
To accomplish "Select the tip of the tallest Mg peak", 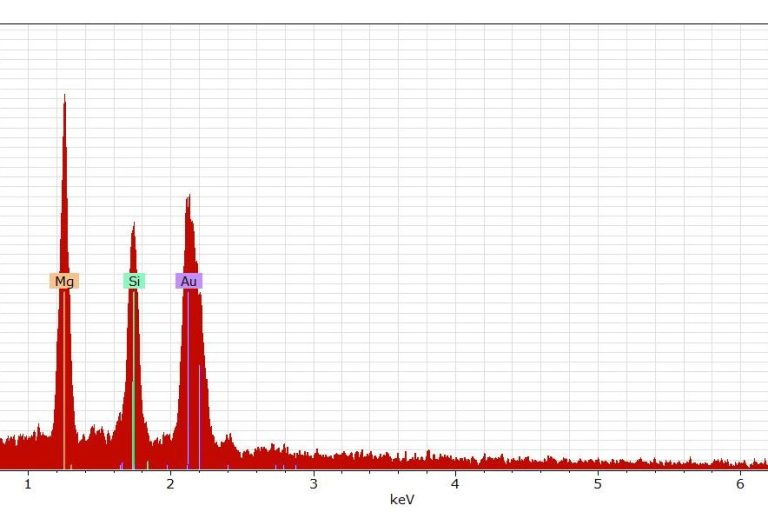I will pyautogui.click(x=65, y=97).
